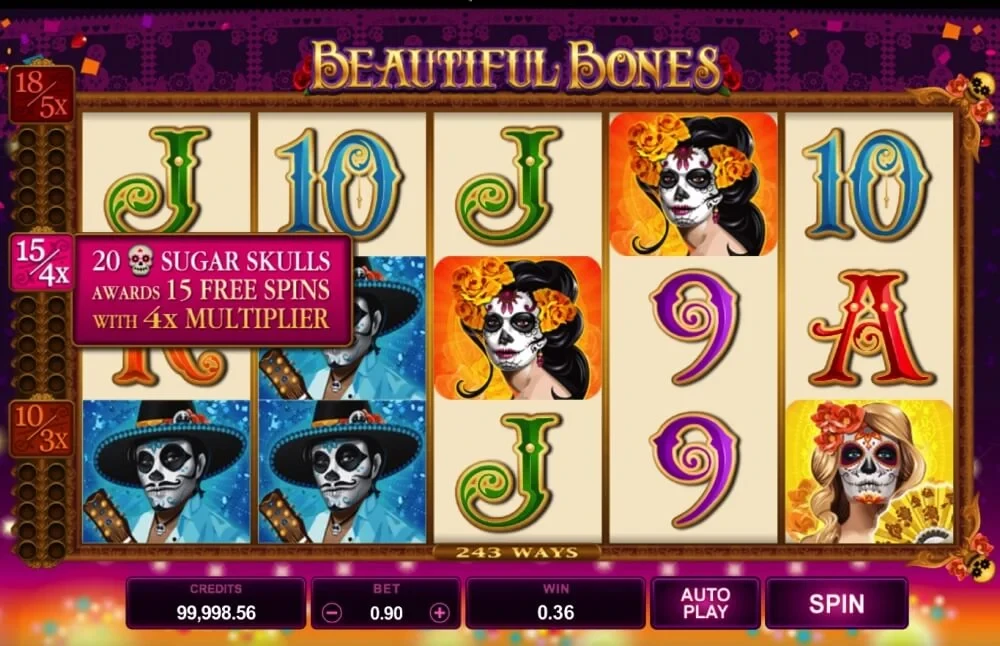This screenshot has width=1000, height=646.
Task: Click the credits balance display
Action: pyautogui.click(x=216, y=603)
